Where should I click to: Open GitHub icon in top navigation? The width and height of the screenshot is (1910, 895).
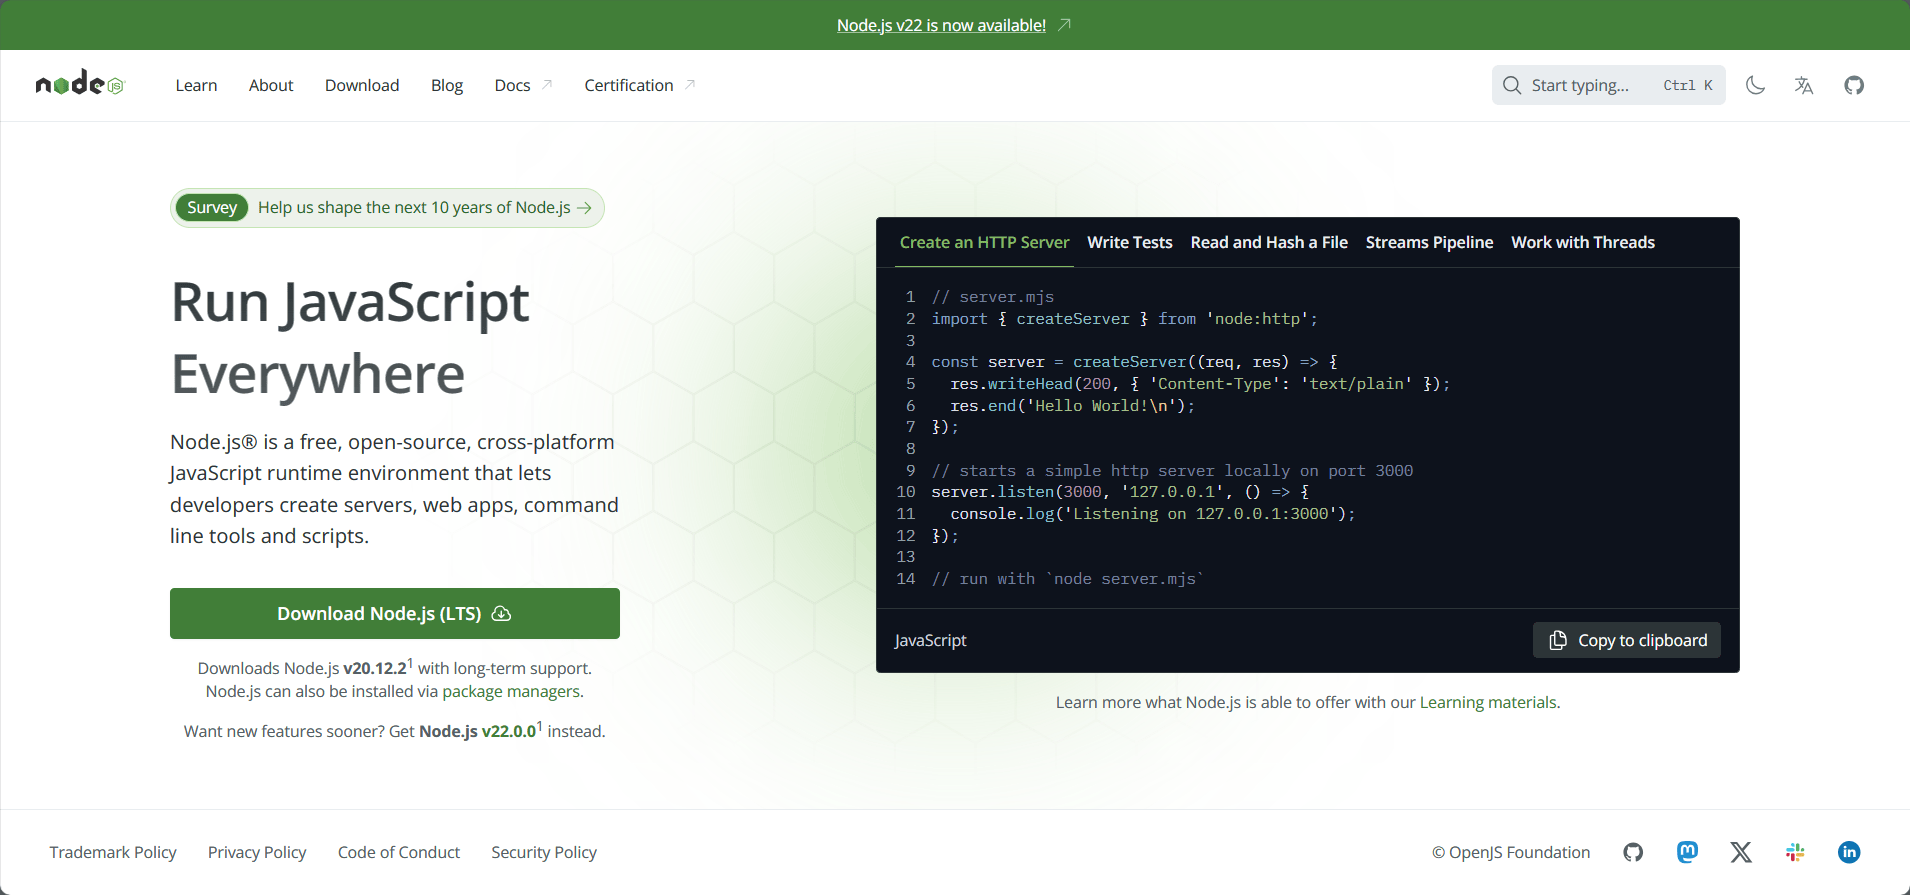coord(1854,85)
